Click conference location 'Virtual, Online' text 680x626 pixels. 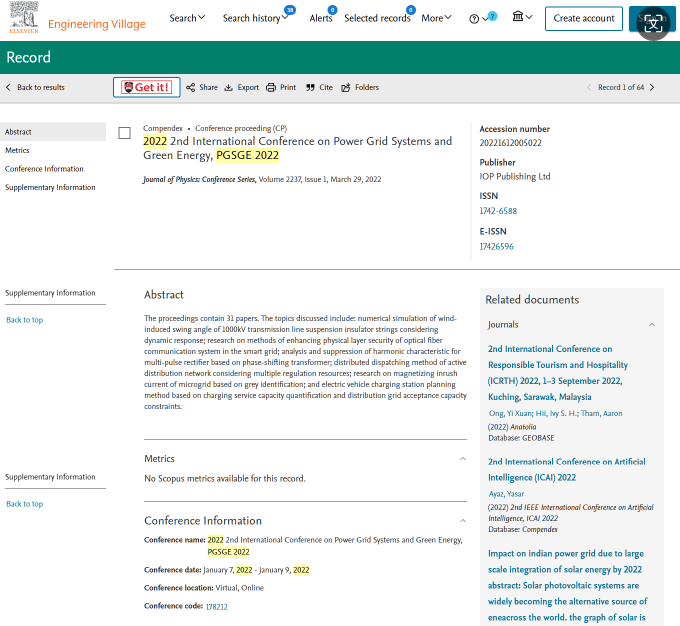pyautogui.click(x=239, y=588)
